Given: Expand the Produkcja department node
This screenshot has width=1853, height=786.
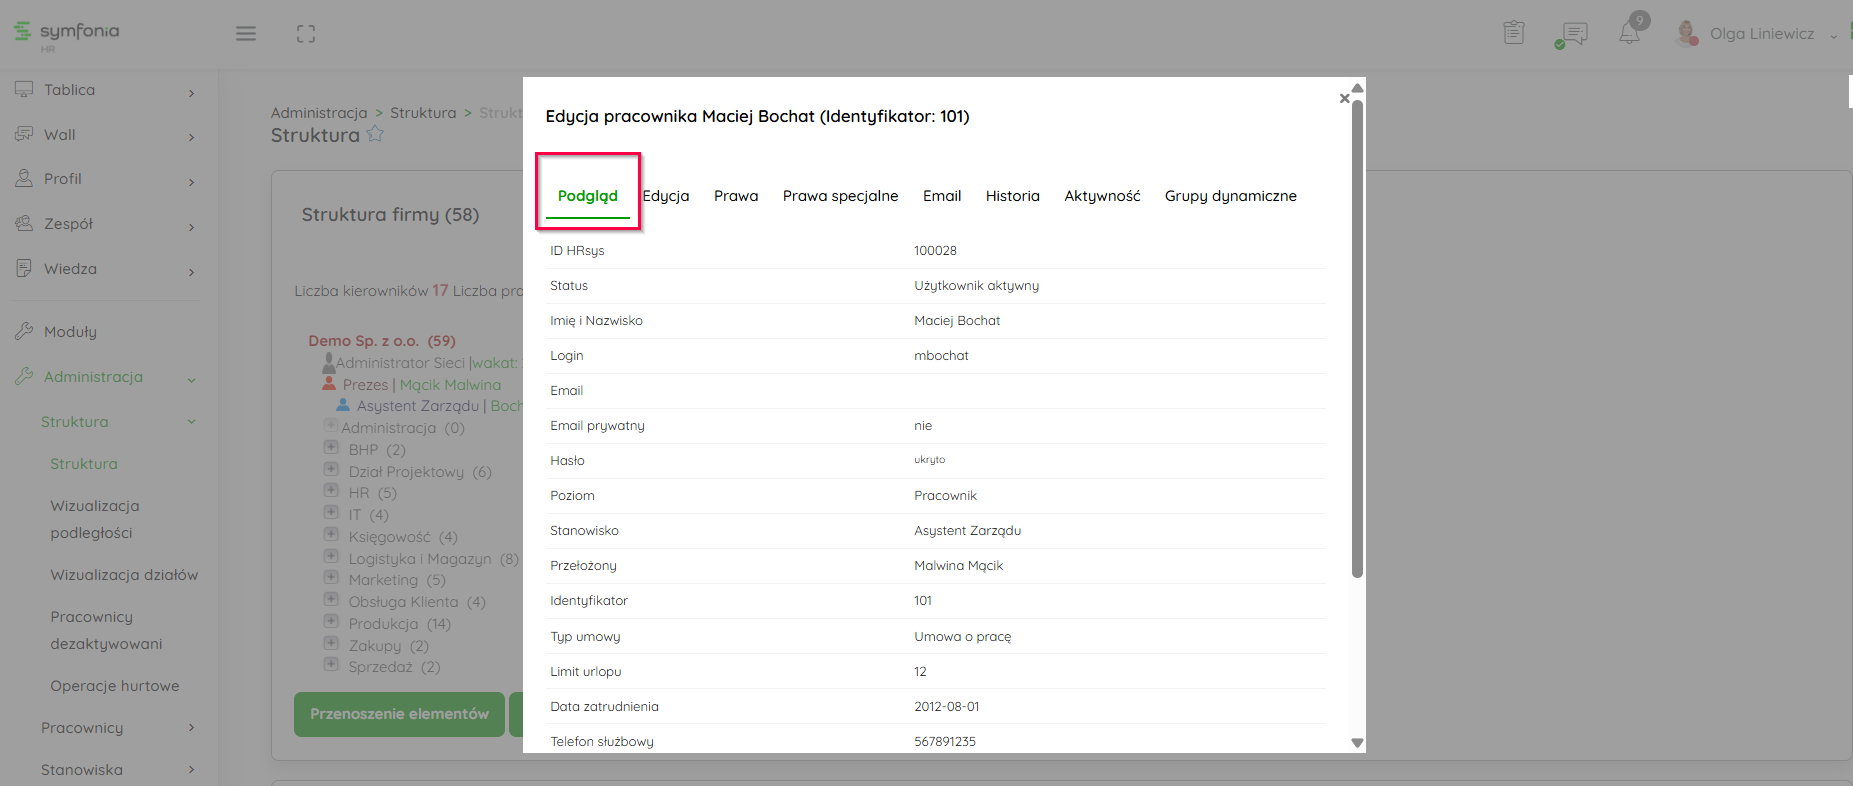Looking at the screenshot, I should 331,621.
